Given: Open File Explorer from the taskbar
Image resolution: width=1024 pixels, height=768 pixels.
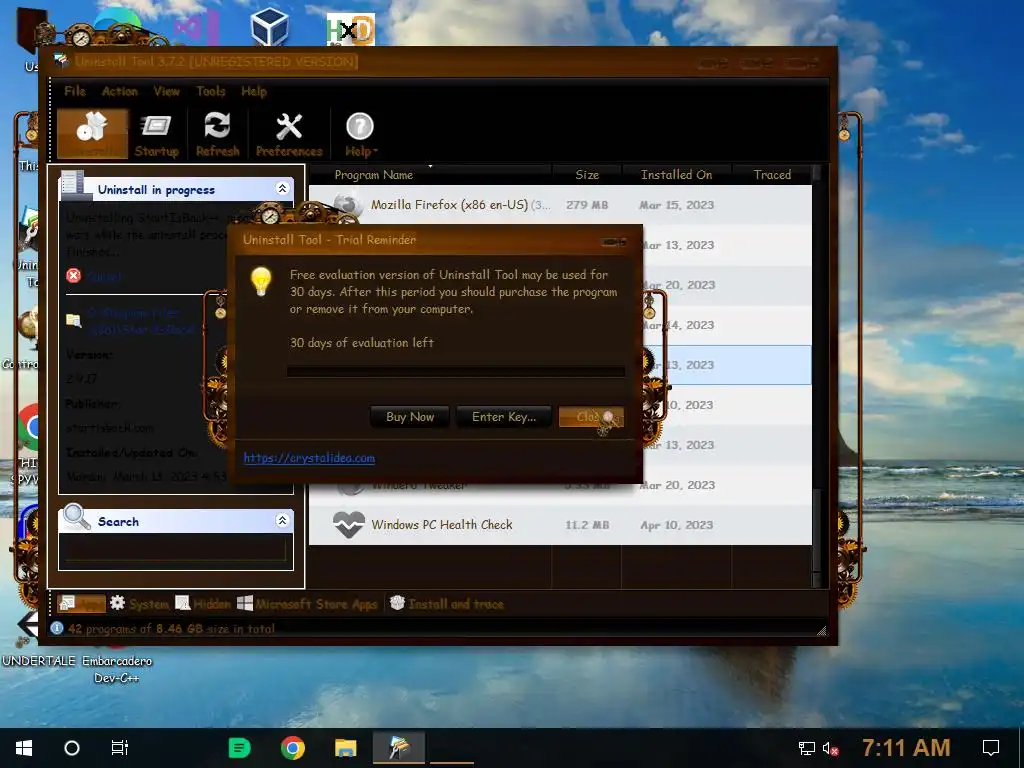Looking at the screenshot, I should [x=345, y=748].
